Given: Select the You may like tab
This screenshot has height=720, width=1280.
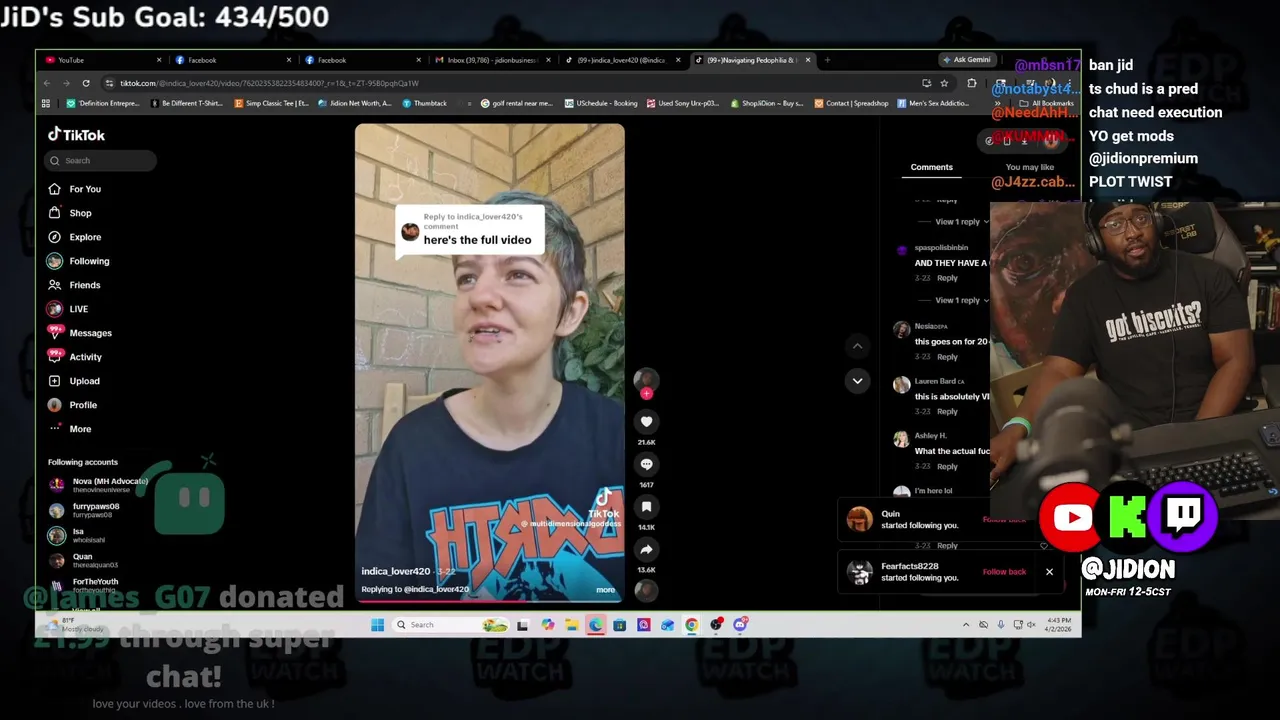Looking at the screenshot, I should click(1030, 167).
